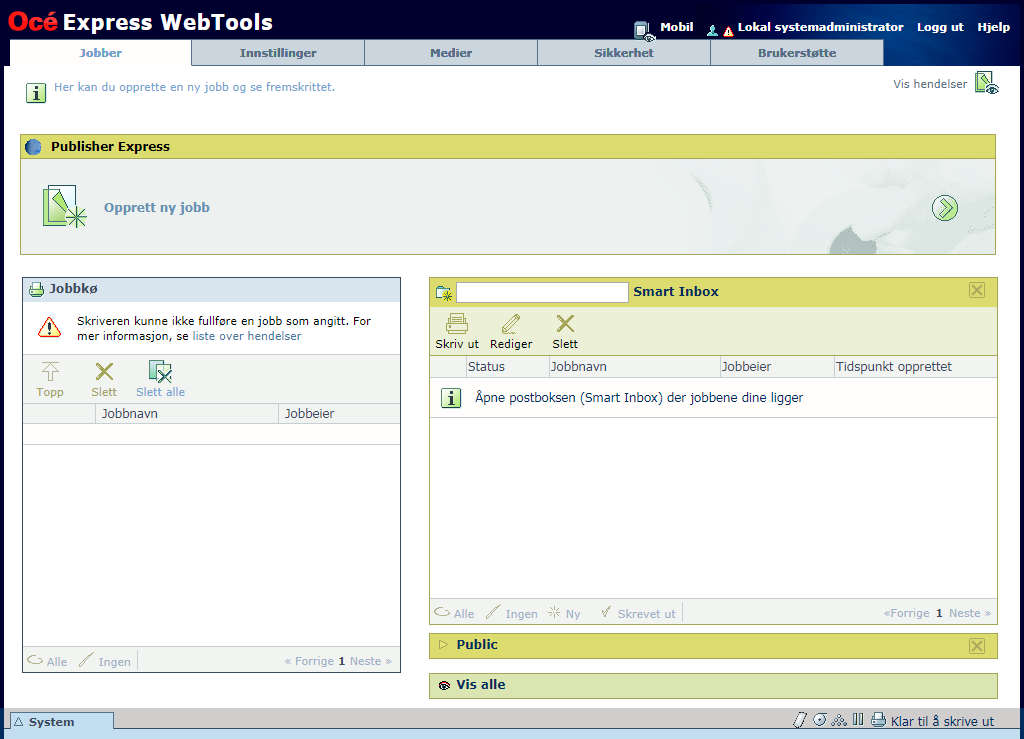The height and width of the screenshot is (739, 1024).
Task: Click the Jobbkø printer icon
Action: (x=37, y=289)
